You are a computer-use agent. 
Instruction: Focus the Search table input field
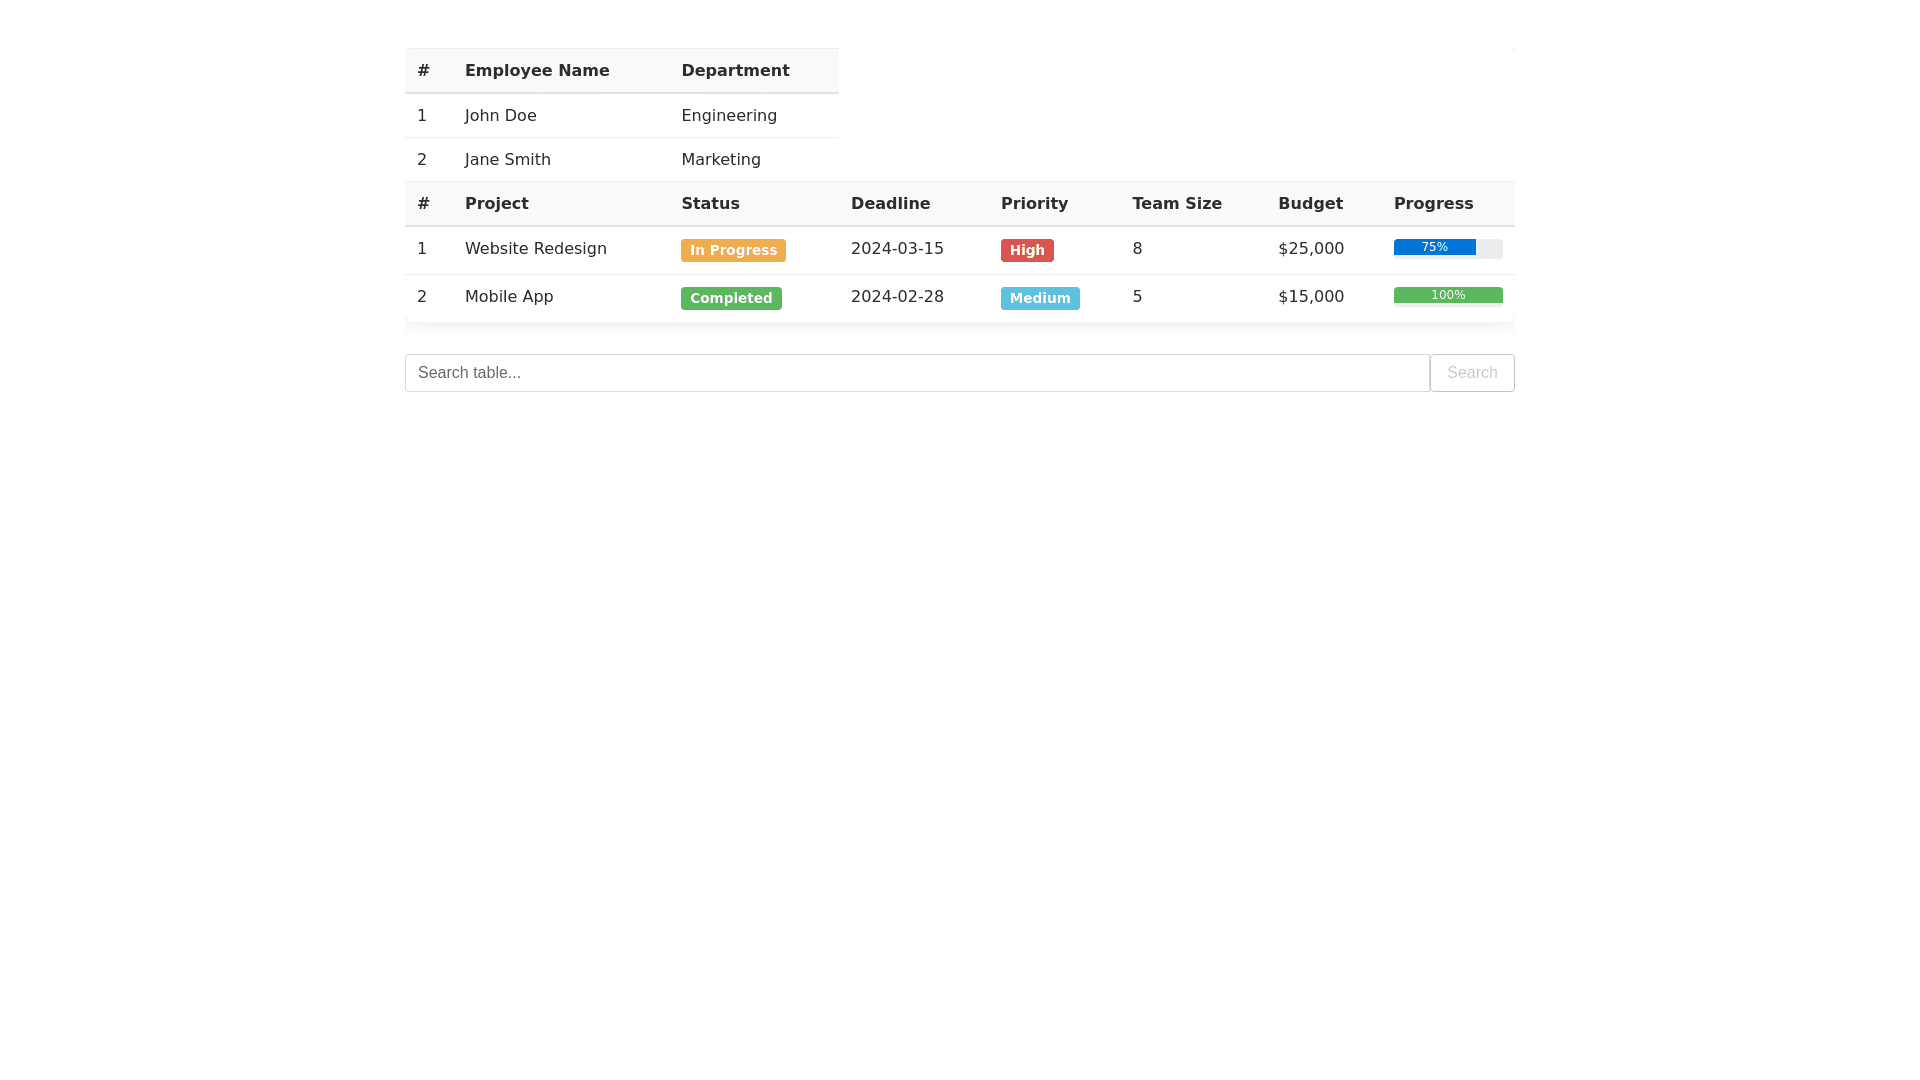coord(916,373)
